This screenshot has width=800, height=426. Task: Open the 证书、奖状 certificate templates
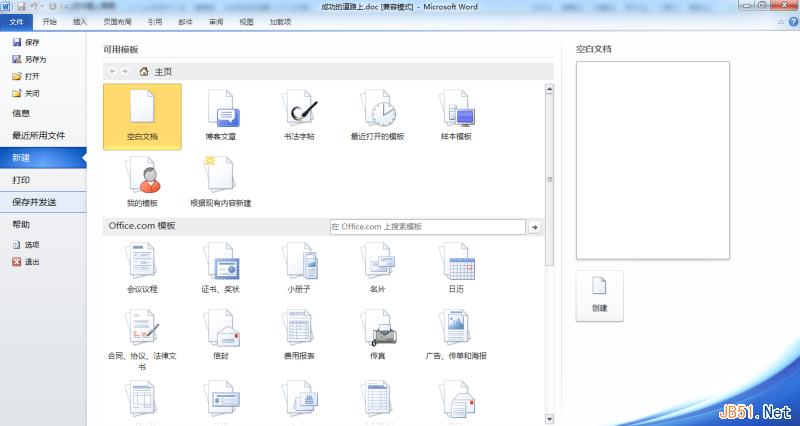point(221,268)
